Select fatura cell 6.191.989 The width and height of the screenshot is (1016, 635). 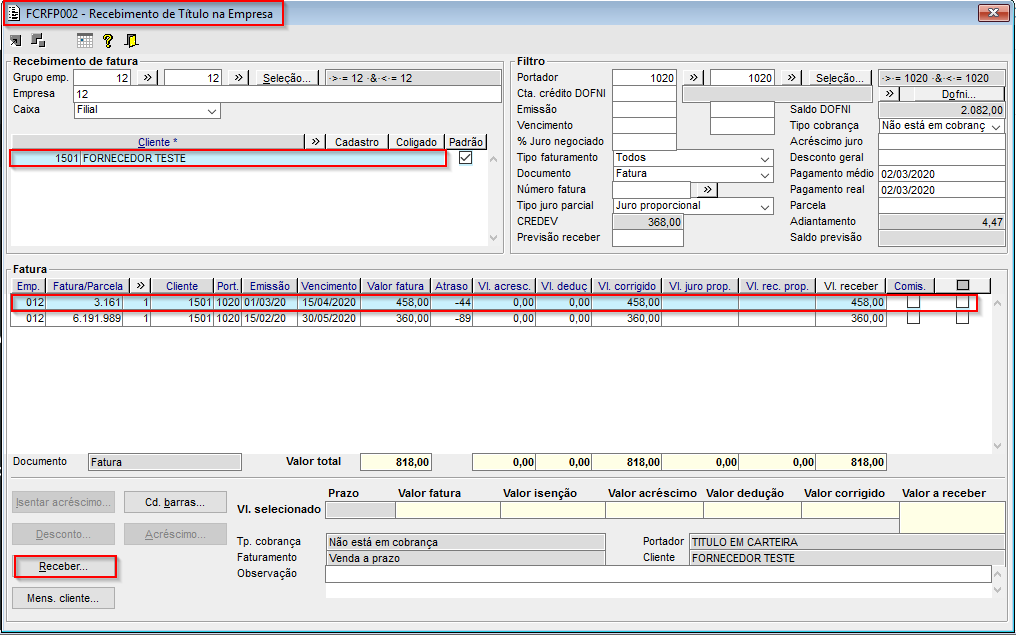[84, 318]
